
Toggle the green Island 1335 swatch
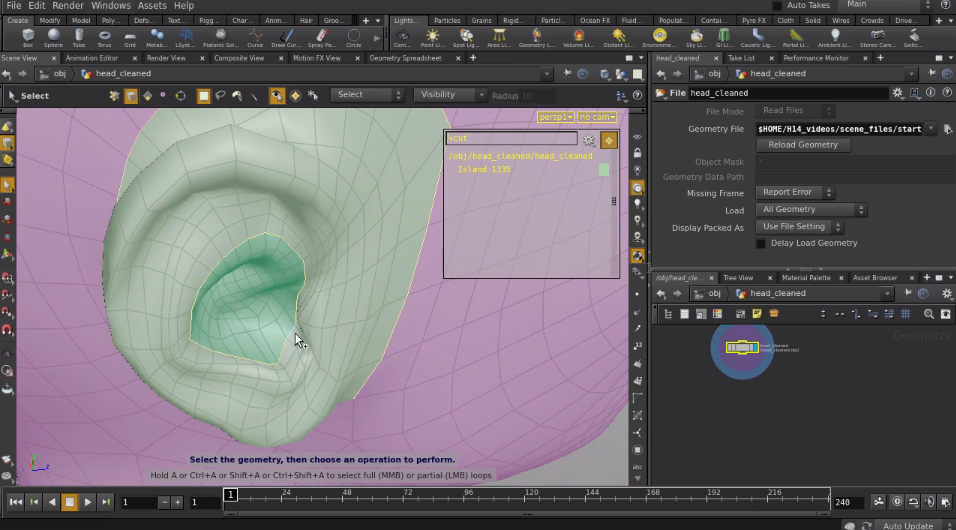[x=604, y=170]
